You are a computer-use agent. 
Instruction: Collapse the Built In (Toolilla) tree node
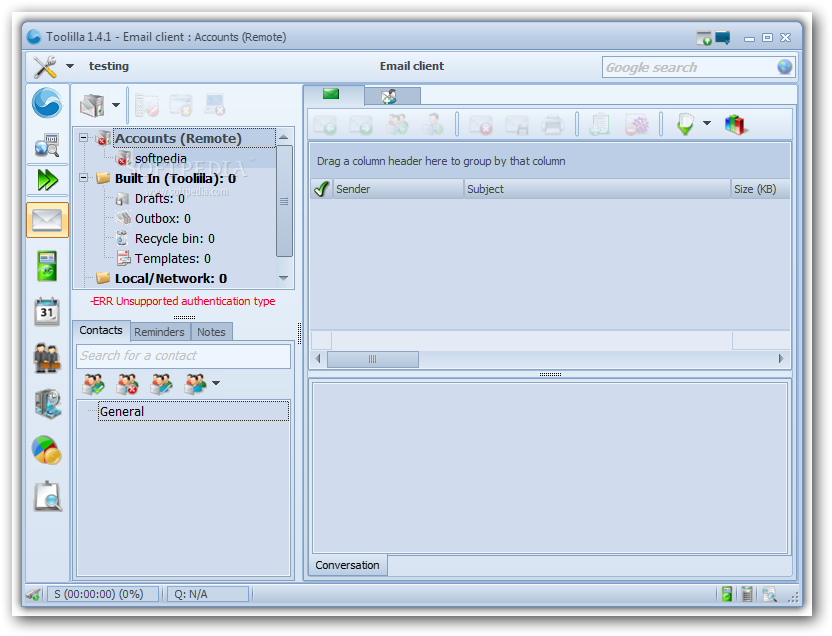pyautogui.click(x=83, y=178)
